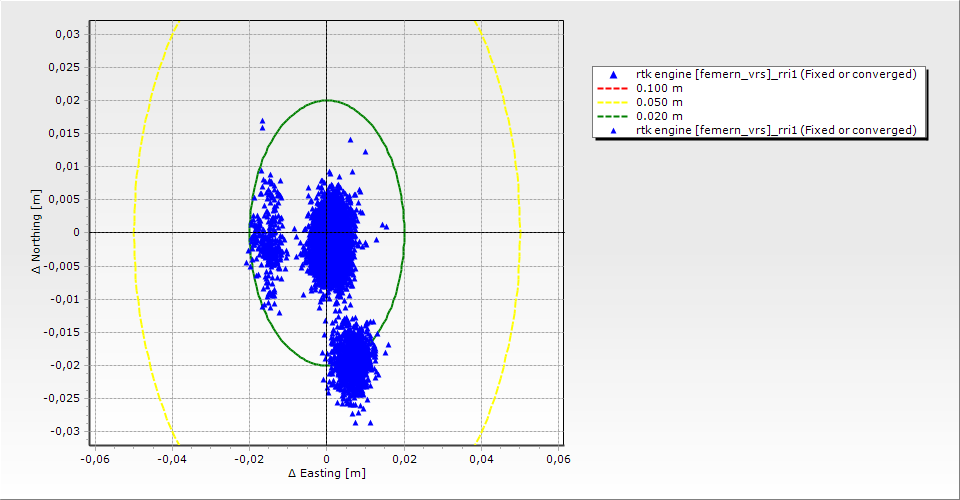Click the left data cluster near -0,02 easting
The width and height of the screenshot is (960, 500).
pyautogui.click(x=267, y=238)
